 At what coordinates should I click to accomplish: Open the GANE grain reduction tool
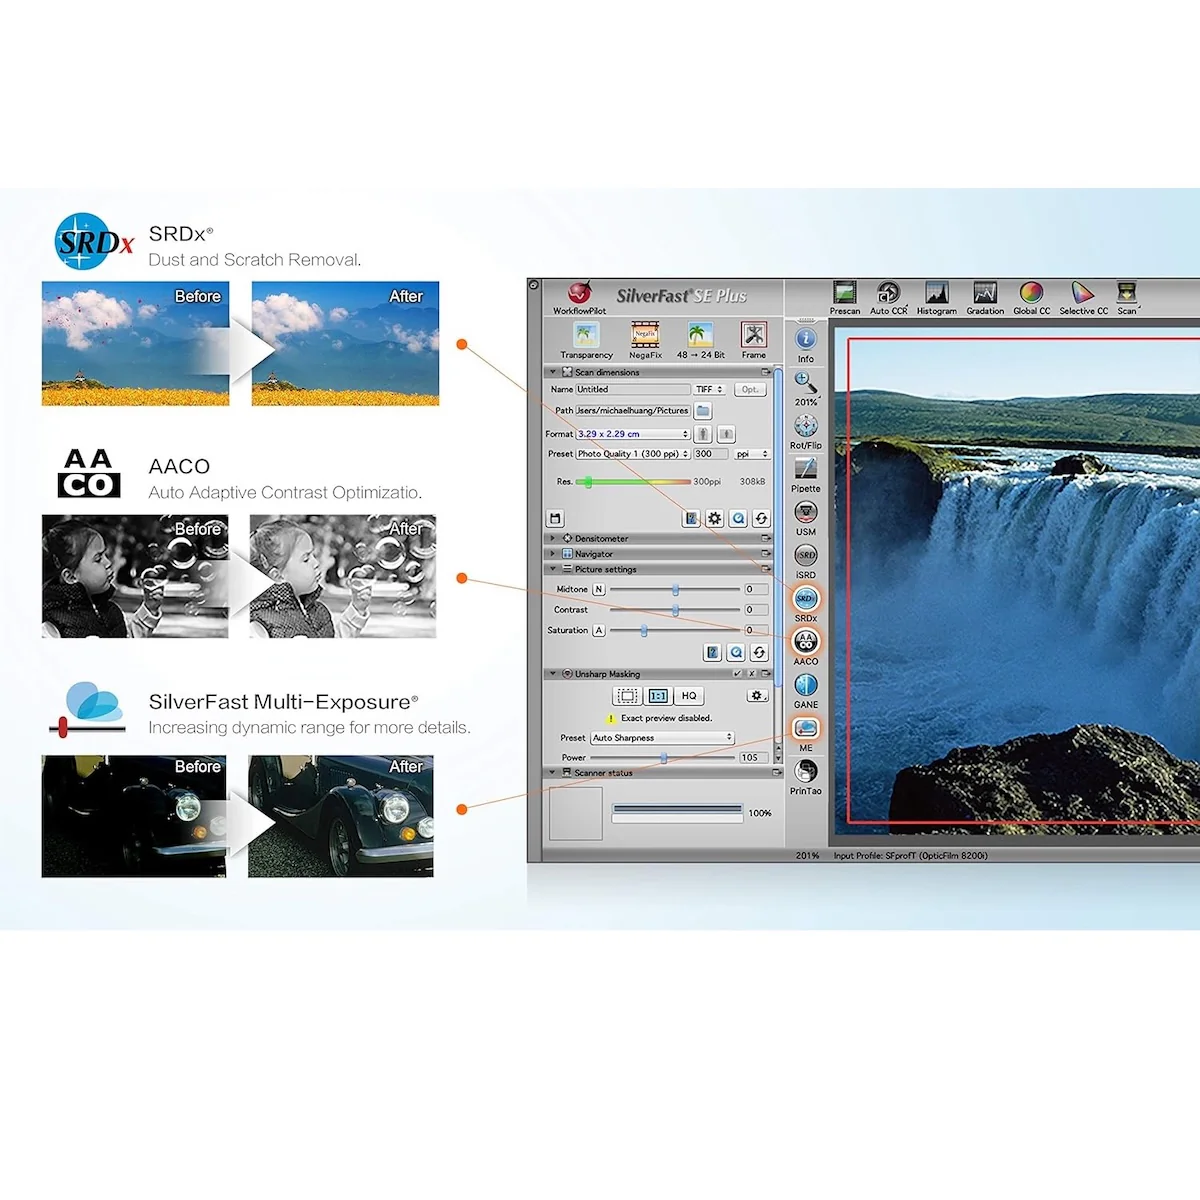[806, 684]
